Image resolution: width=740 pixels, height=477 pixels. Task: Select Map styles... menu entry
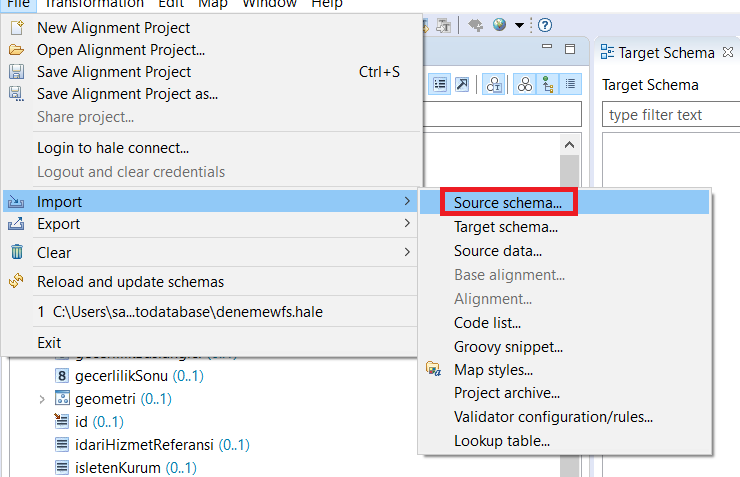point(564,369)
